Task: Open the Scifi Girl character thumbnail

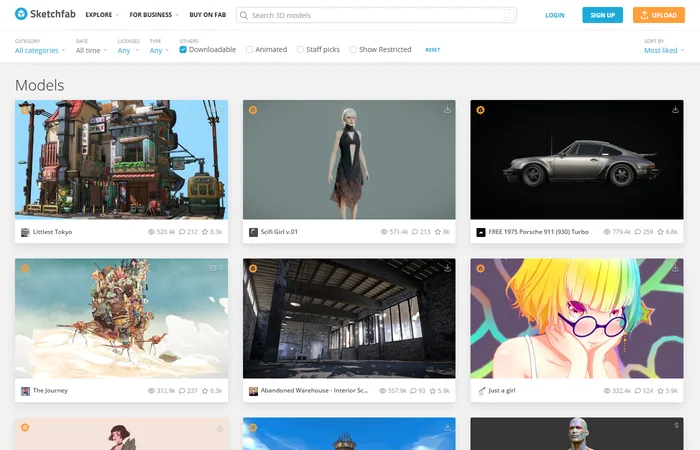Action: (x=349, y=159)
